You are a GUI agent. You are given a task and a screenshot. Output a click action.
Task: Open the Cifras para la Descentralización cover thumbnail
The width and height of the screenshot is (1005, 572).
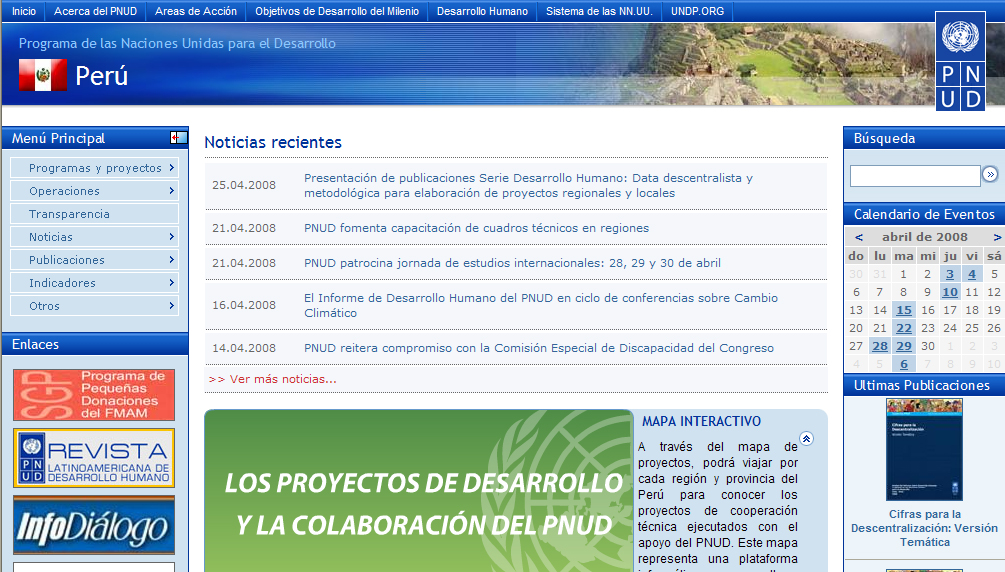[x=924, y=450]
